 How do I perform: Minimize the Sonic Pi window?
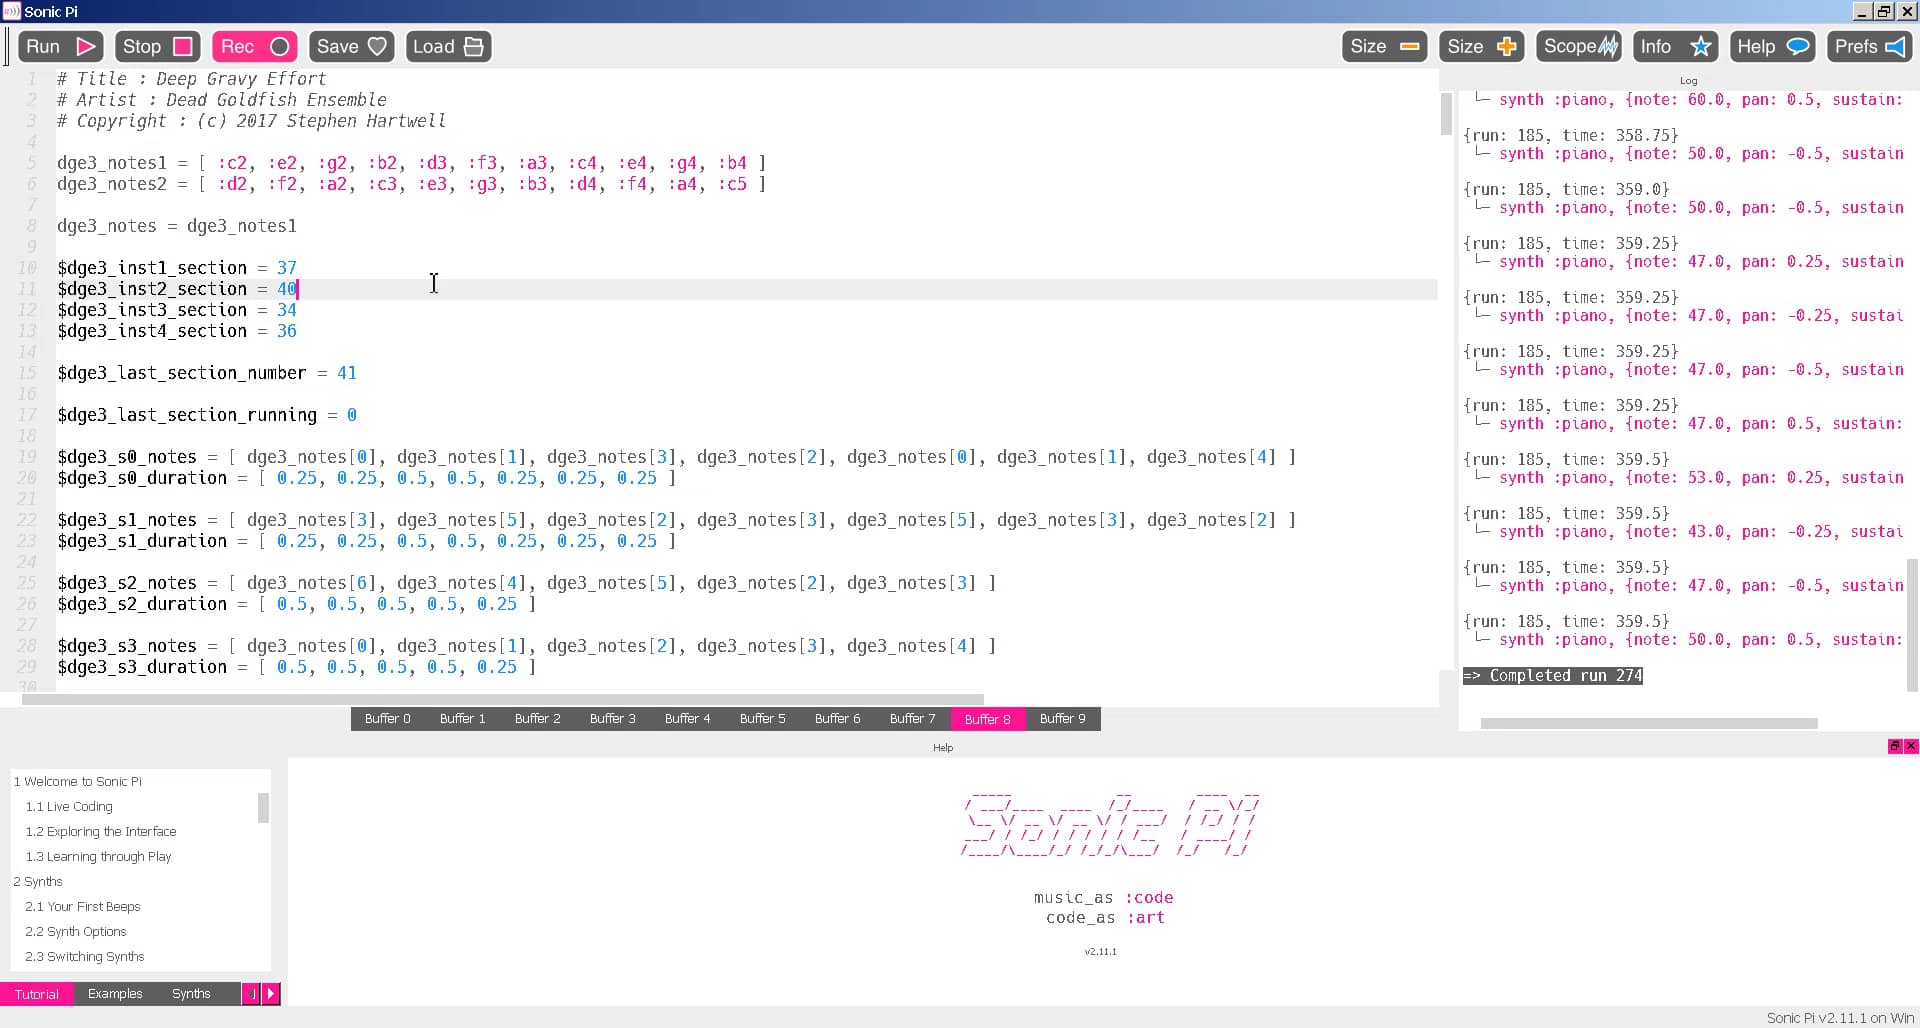1862,11
